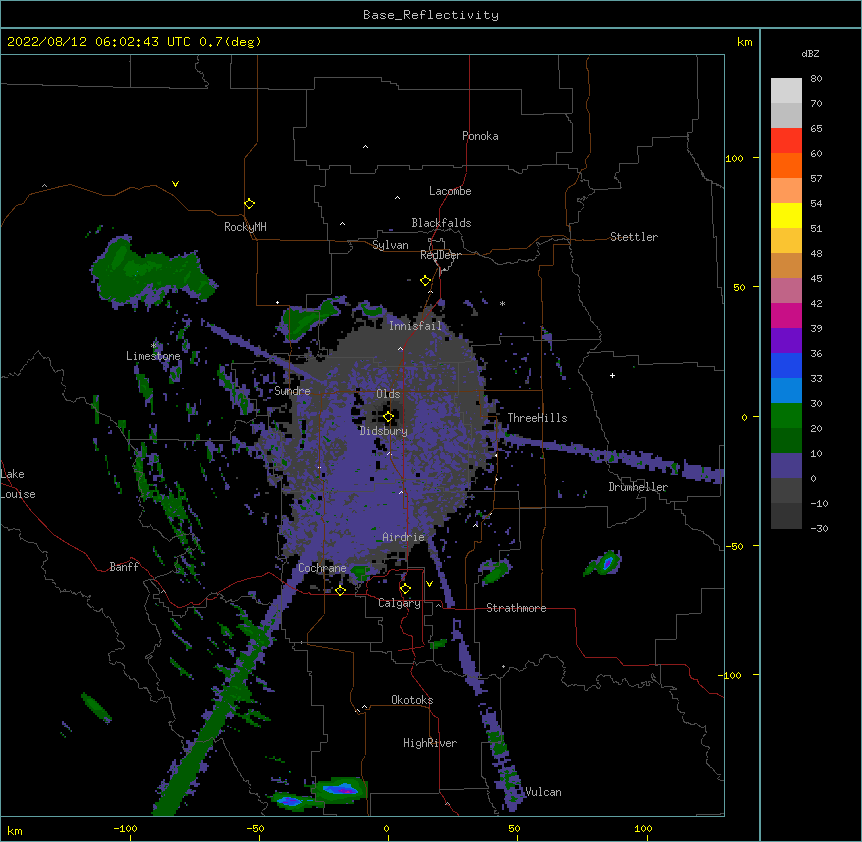Click the RockyMH label
Image resolution: width=862 pixels, height=842 pixels.
pyautogui.click(x=245, y=226)
